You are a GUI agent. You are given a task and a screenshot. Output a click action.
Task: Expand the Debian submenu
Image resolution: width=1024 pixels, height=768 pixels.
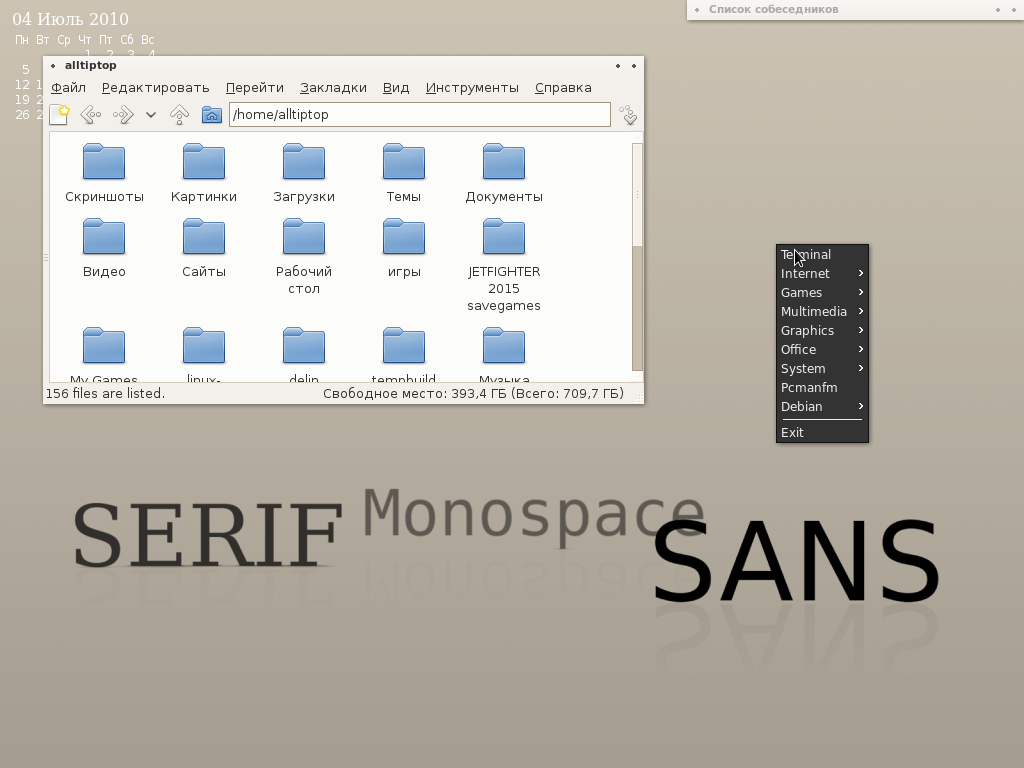point(822,406)
